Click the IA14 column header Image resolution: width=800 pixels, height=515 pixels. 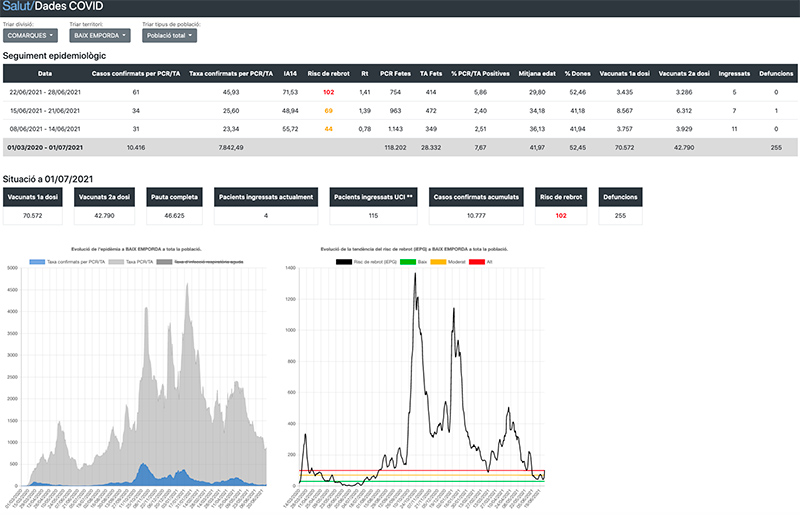tap(290, 73)
